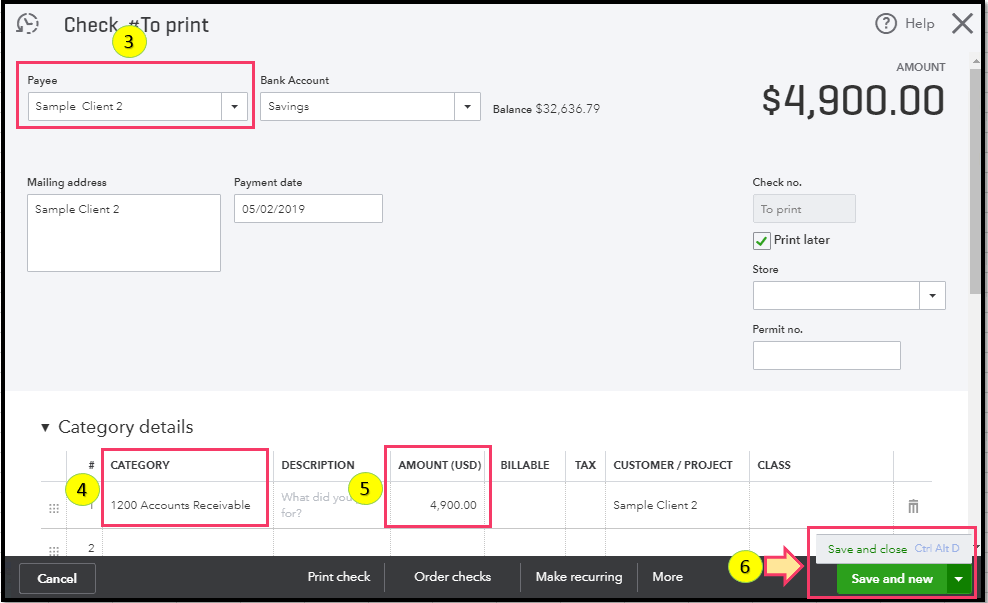Screen dimensions: 988x603
Task: Click the recent transactions history icon
Action: [28, 24]
